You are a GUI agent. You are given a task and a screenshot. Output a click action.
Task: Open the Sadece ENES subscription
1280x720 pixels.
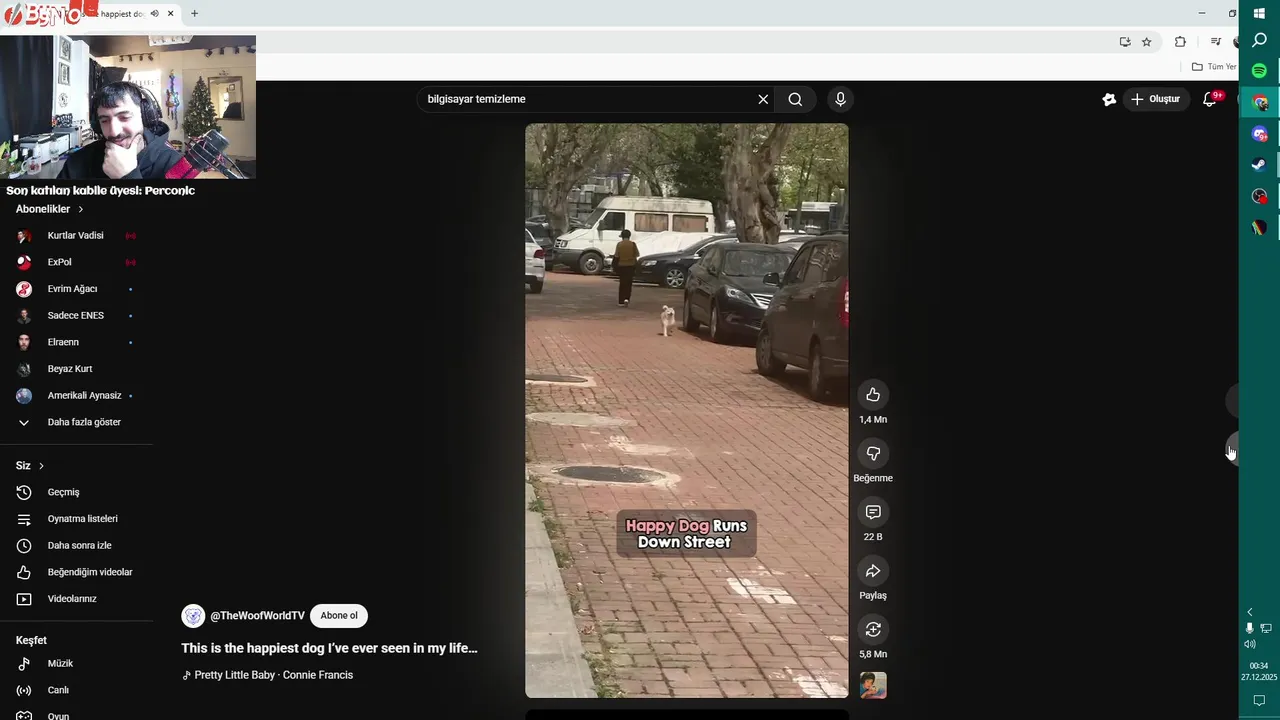(76, 316)
